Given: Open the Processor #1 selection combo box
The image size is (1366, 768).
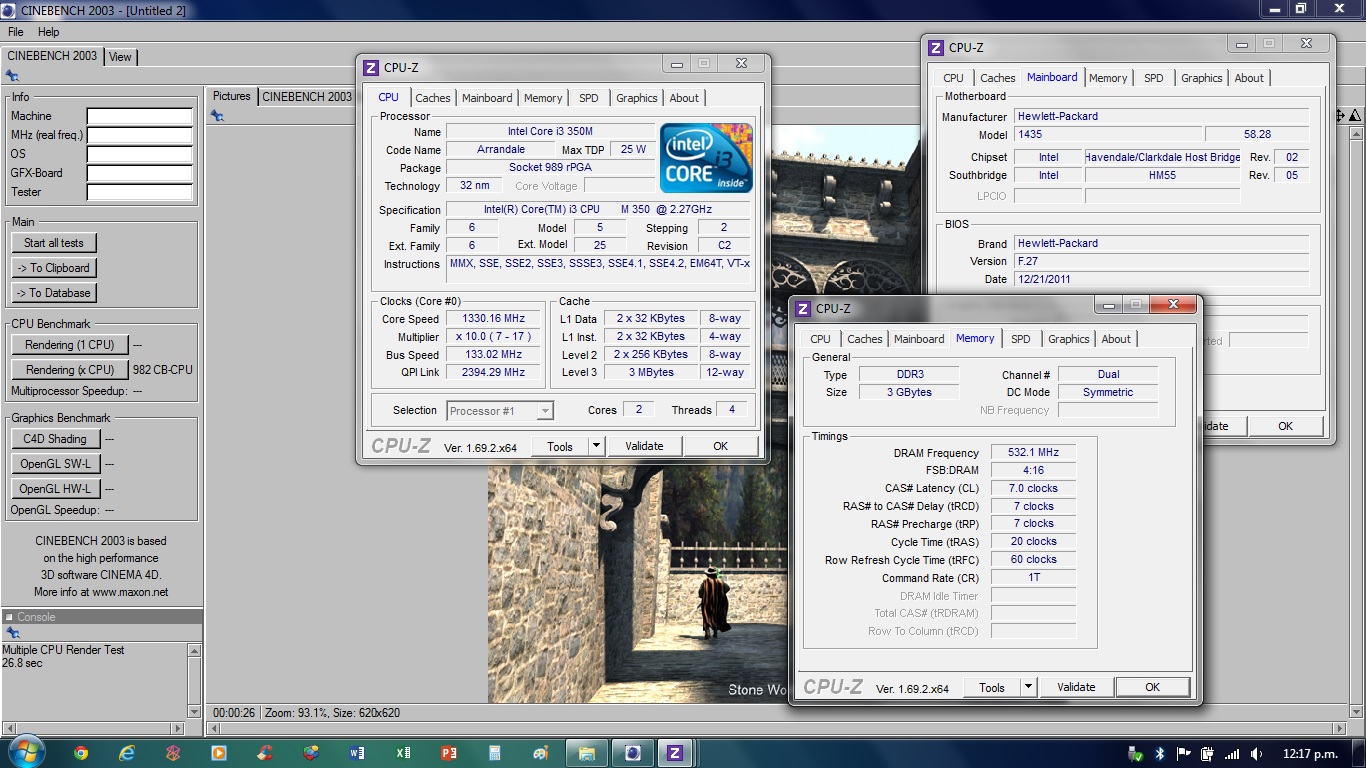Looking at the screenshot, I should pyautogui.click(x=500, y=411).
